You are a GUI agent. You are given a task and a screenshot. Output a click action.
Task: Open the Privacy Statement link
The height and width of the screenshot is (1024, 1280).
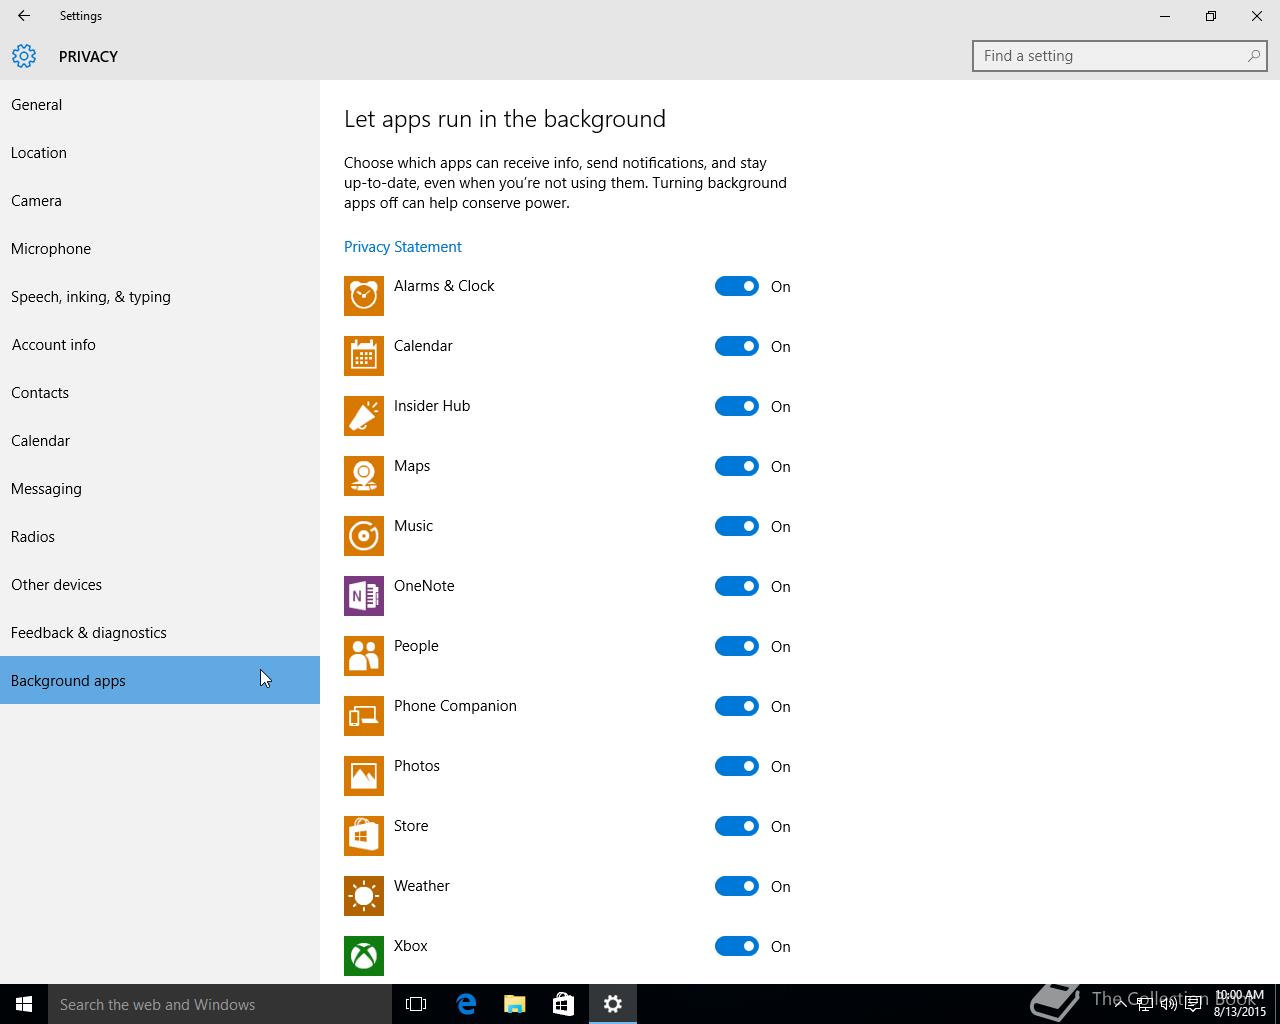[x=403, y=246]
